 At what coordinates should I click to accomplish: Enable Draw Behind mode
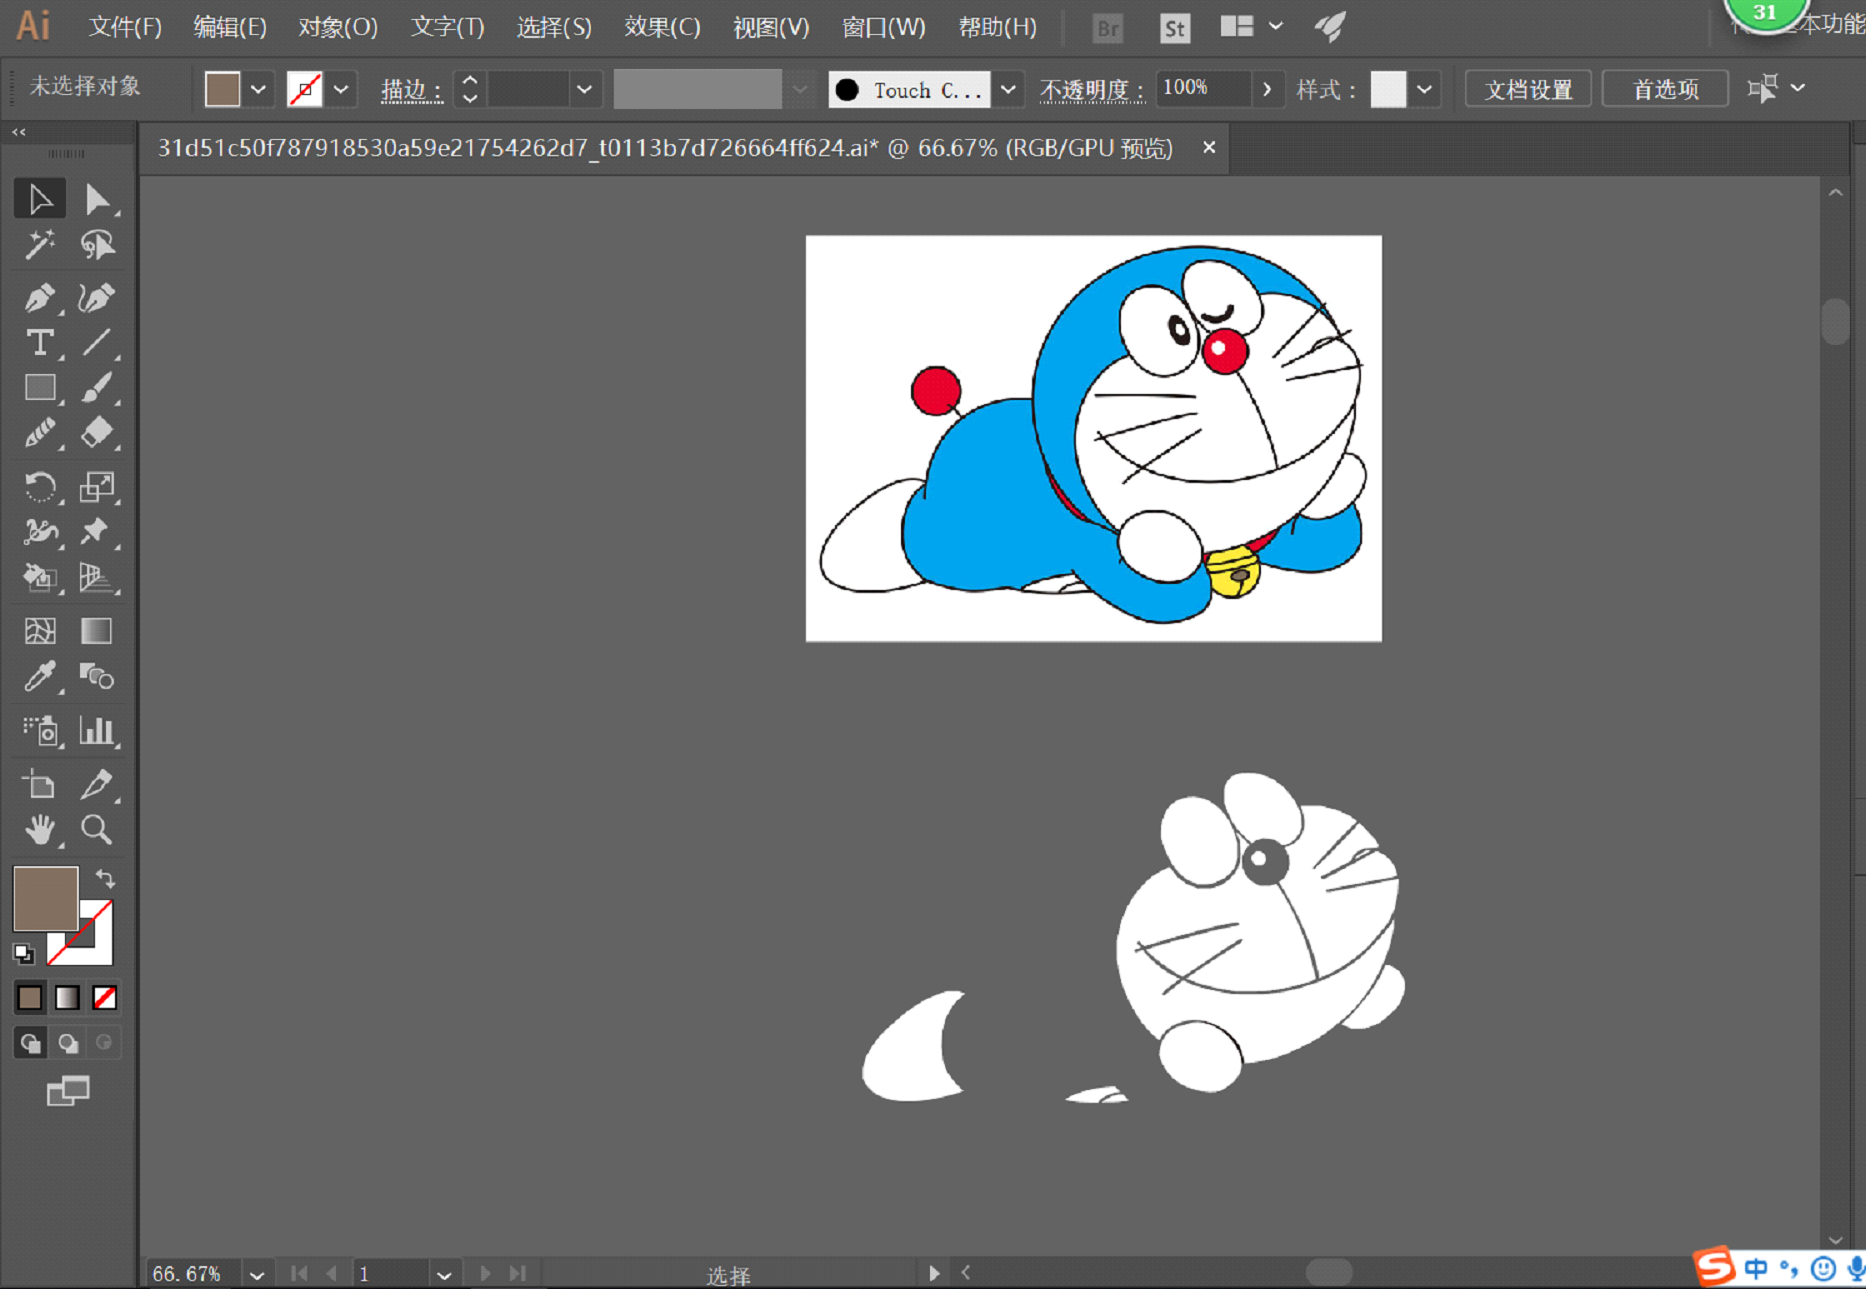[x=67, y=1043]
